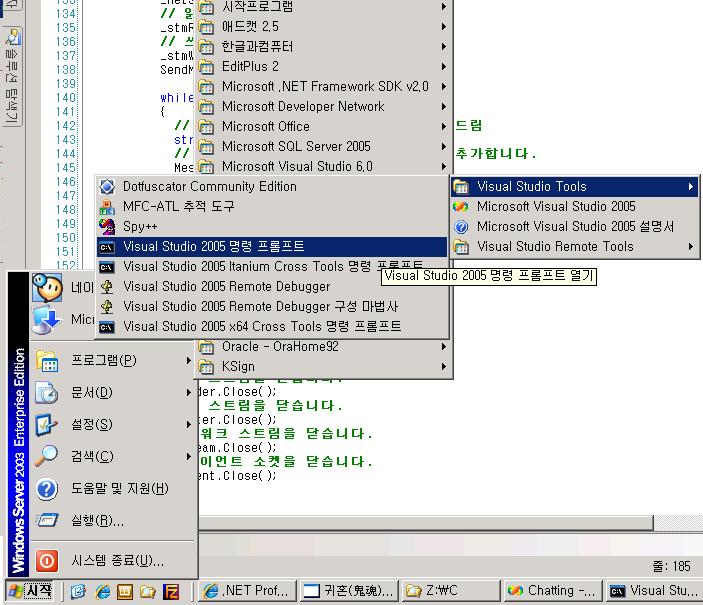Click 시스템 종료(U) shutdown icon
The height and width of the screenshot is (605, 703).
[x=47, y=561]
